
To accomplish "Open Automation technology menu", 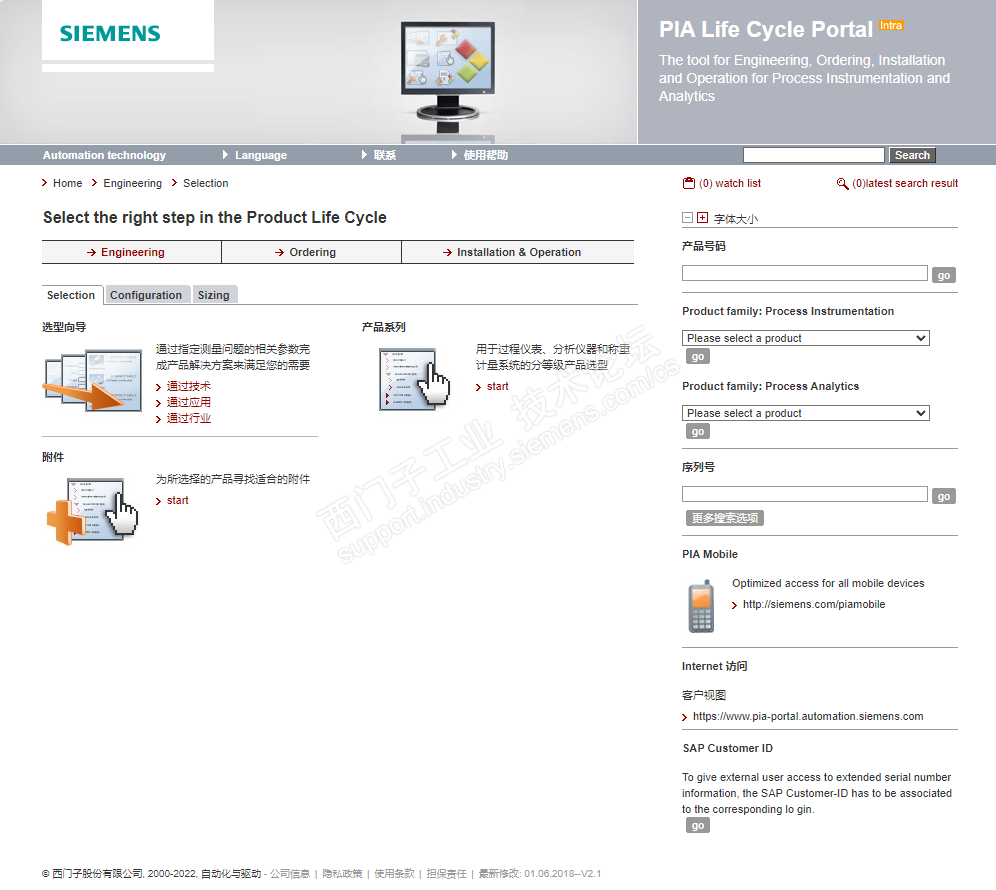I will 104,155.
